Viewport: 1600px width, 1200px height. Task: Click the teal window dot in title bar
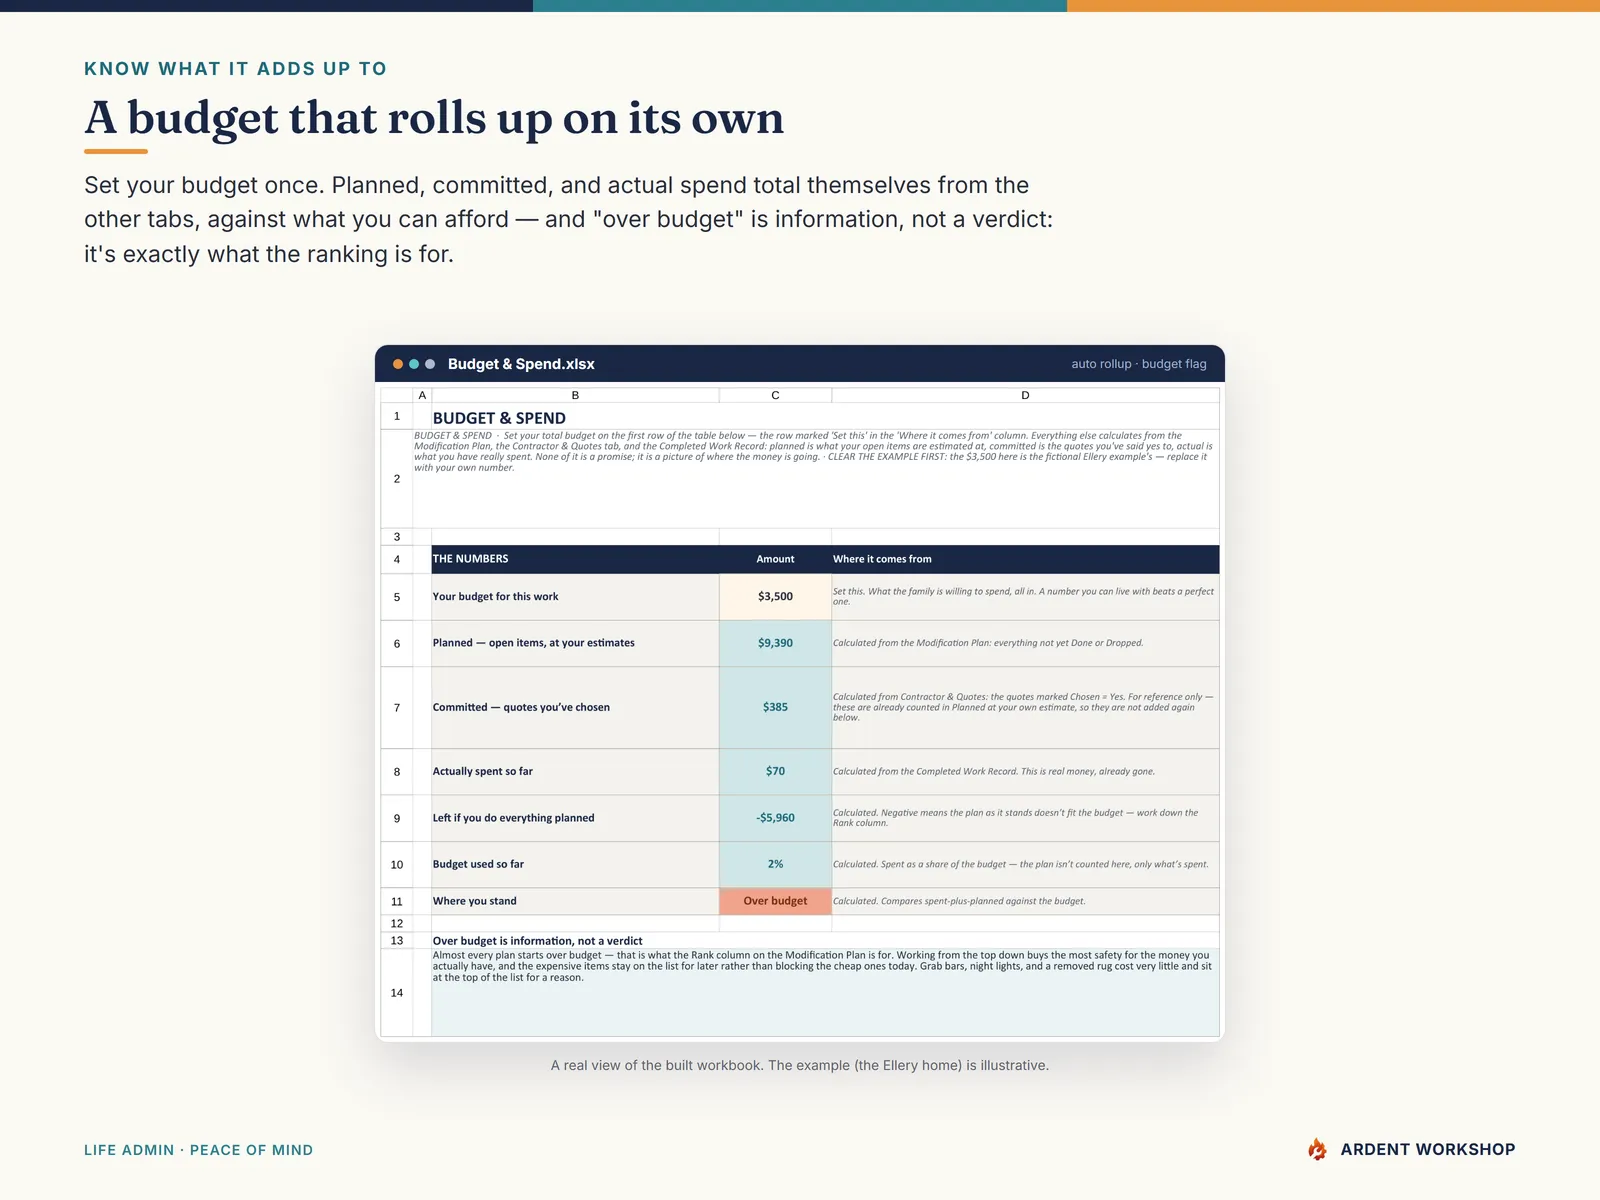tap(414, 364)
